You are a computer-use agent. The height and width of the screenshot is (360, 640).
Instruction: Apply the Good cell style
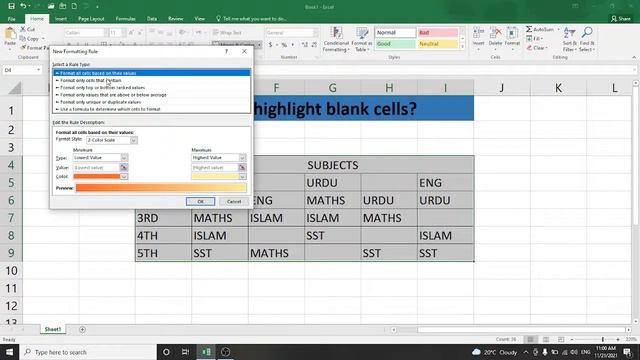(395, 44)
